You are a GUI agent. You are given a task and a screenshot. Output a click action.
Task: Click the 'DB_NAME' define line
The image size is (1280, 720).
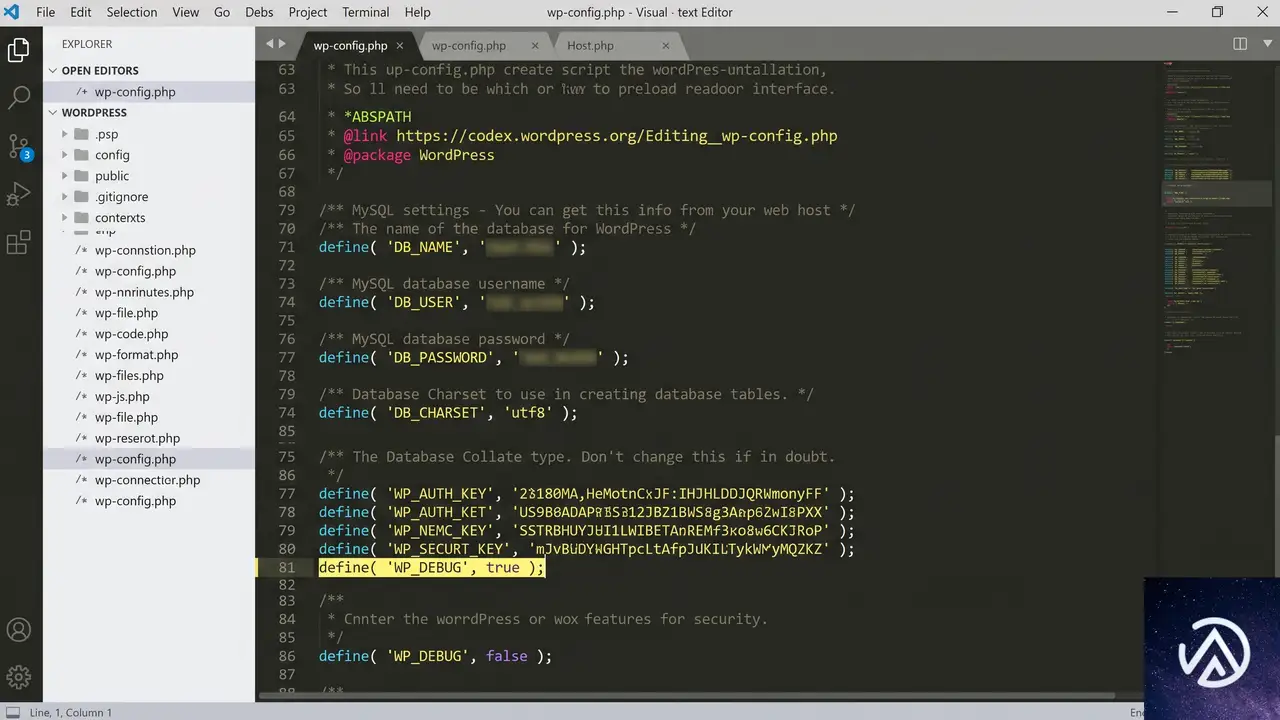[x=452, y=247]
